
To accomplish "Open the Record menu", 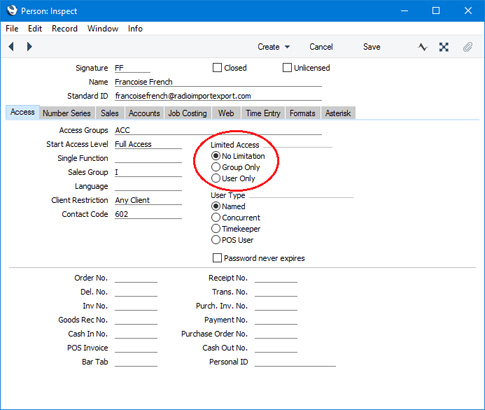I will point(64,29).
